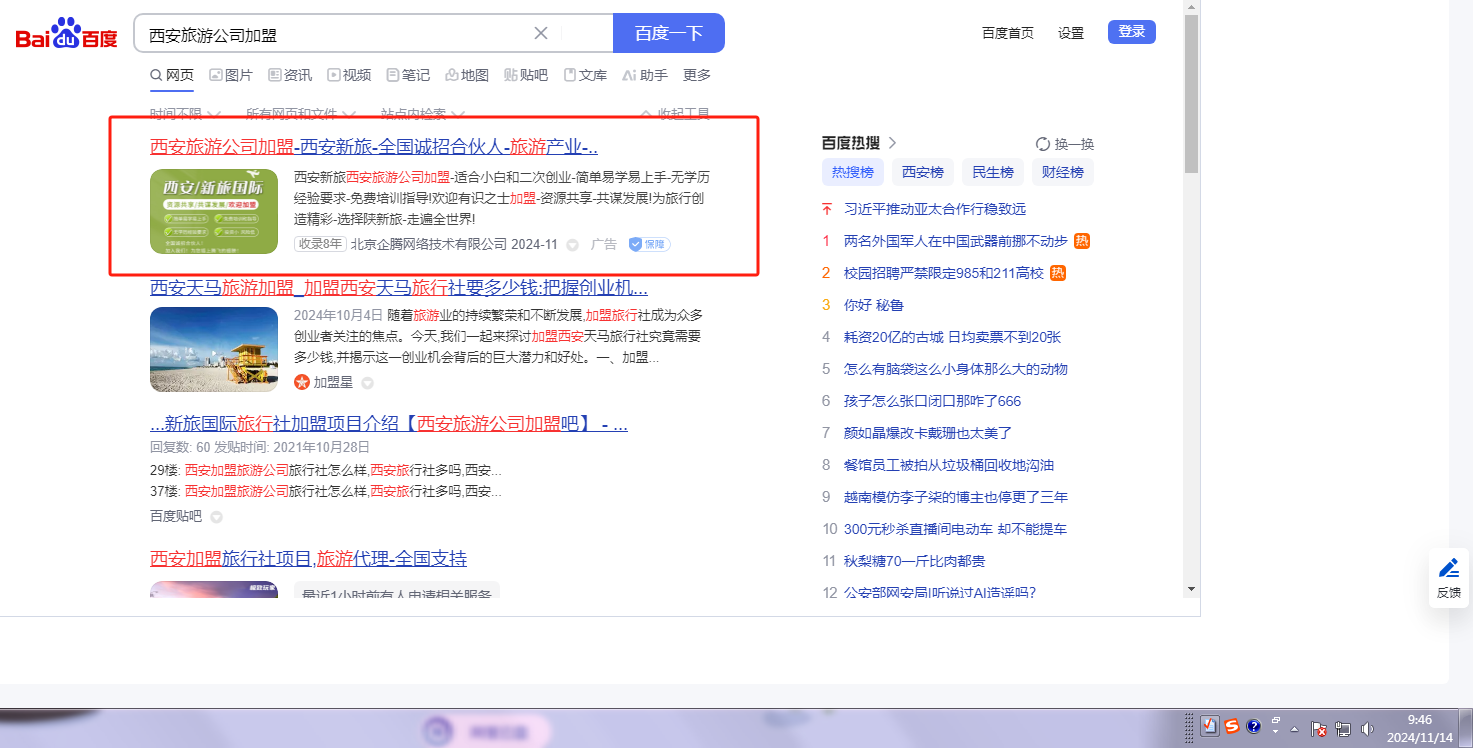
Task: Click the 保障 shield badge on first result
Action: [649, 244]
